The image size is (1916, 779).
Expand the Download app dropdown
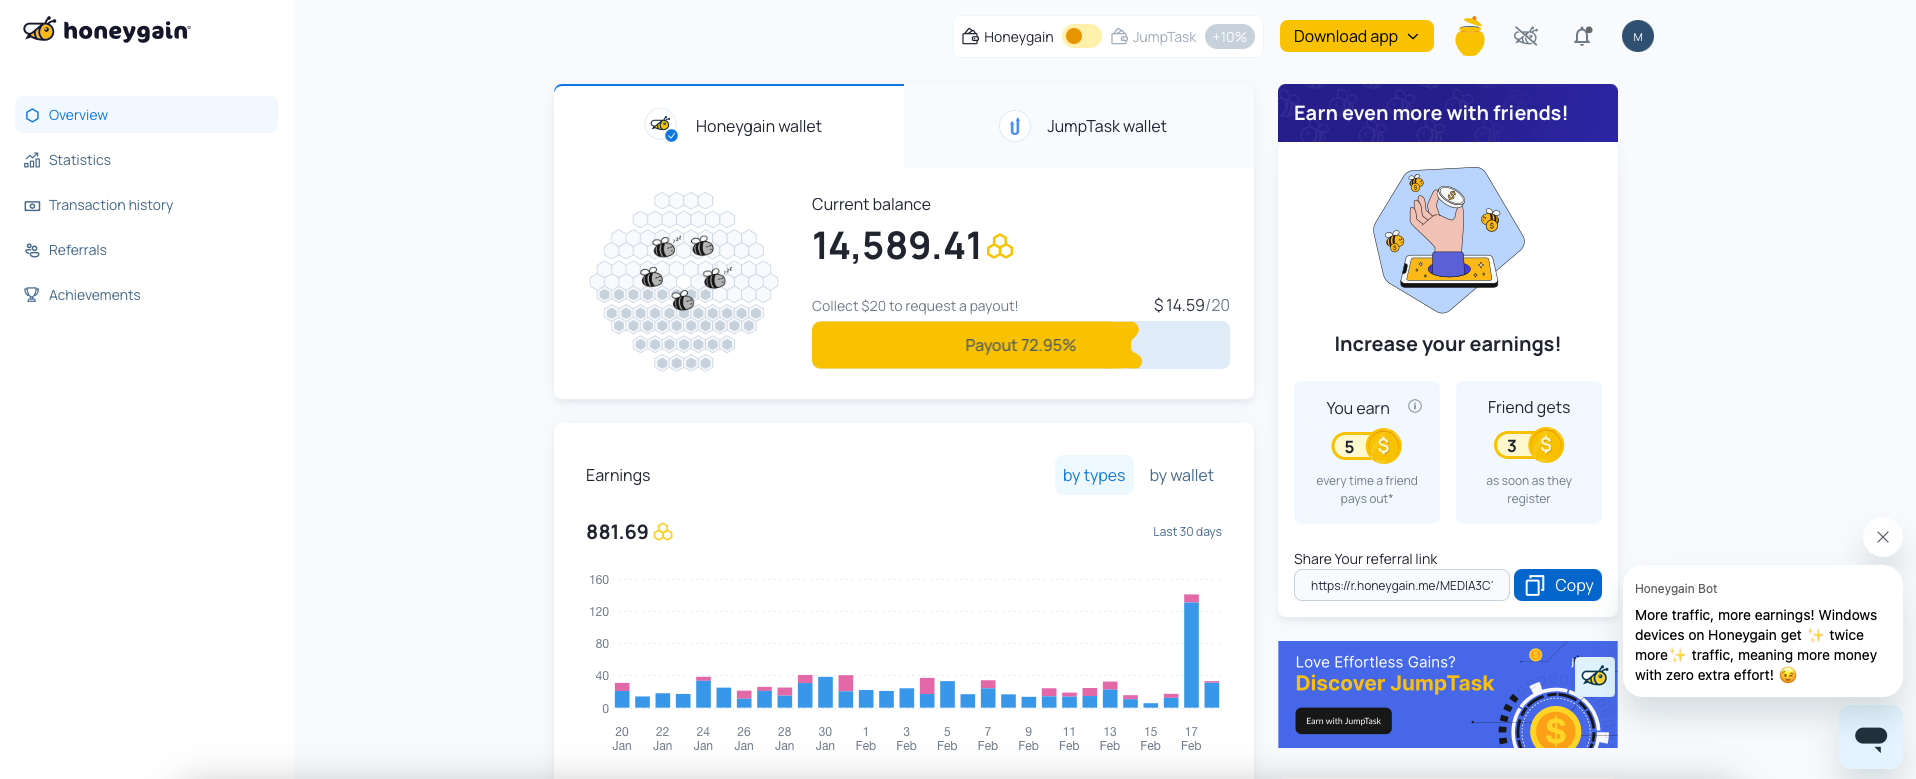tap(1356, 37)
